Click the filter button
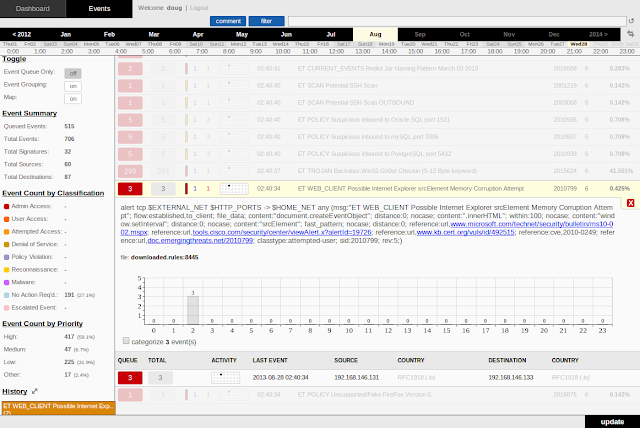 point(267,21)
